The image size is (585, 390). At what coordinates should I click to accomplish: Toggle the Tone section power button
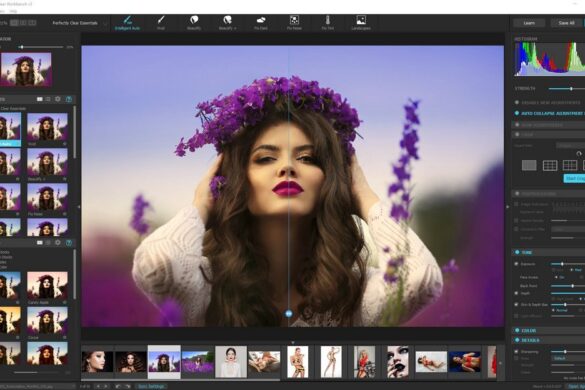[x=517, y=252]
